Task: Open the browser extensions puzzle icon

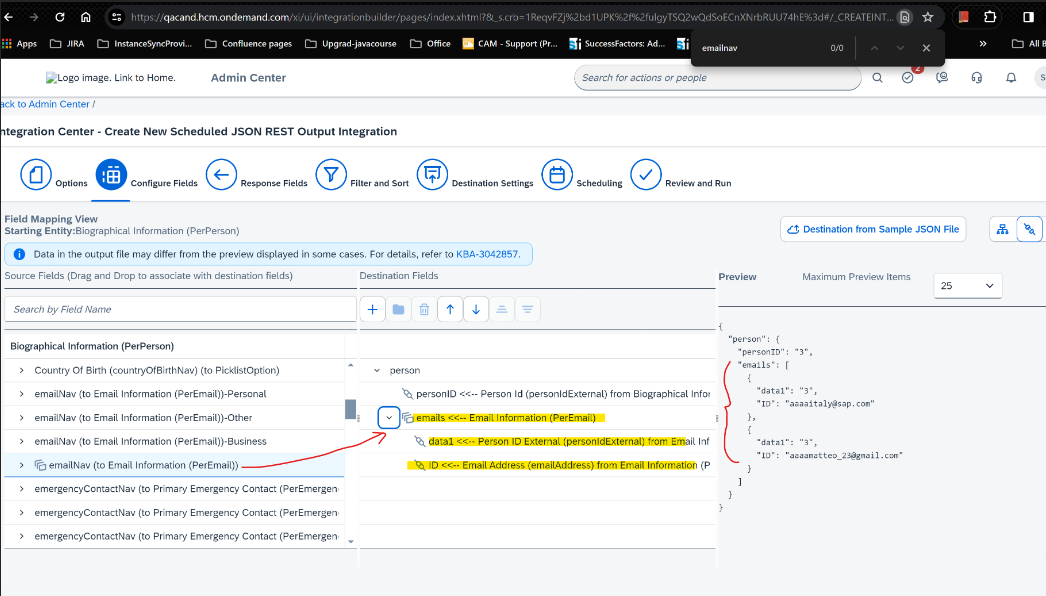Action: (x=990, y=17)
